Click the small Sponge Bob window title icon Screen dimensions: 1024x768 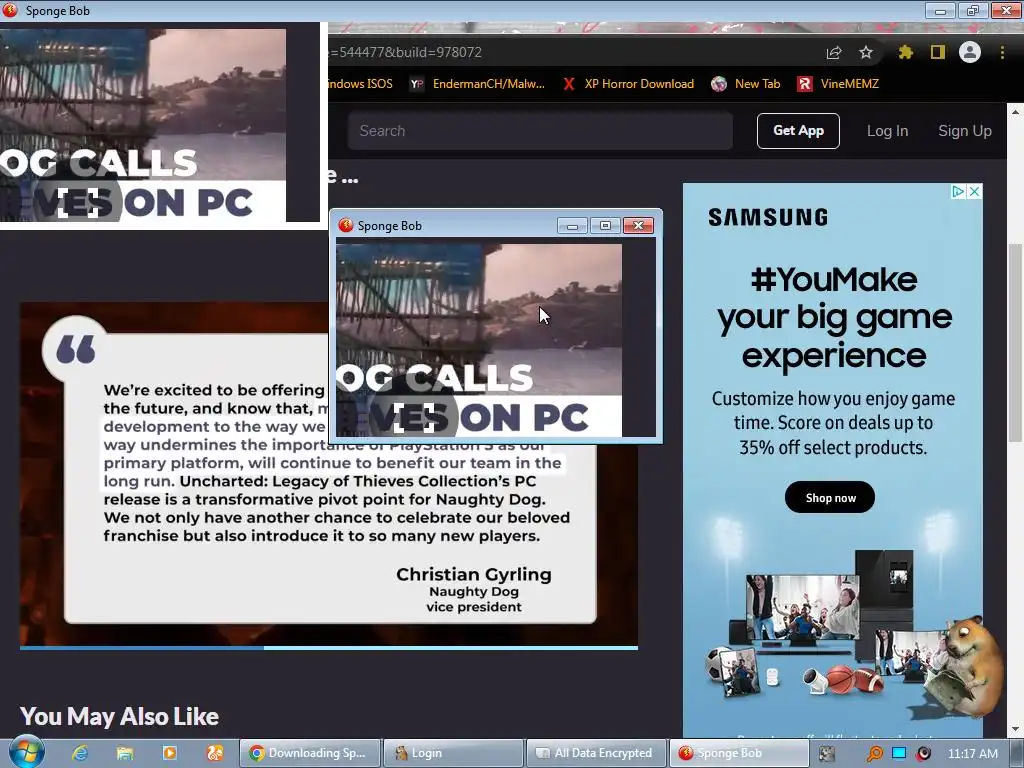[x=345, y=225]
